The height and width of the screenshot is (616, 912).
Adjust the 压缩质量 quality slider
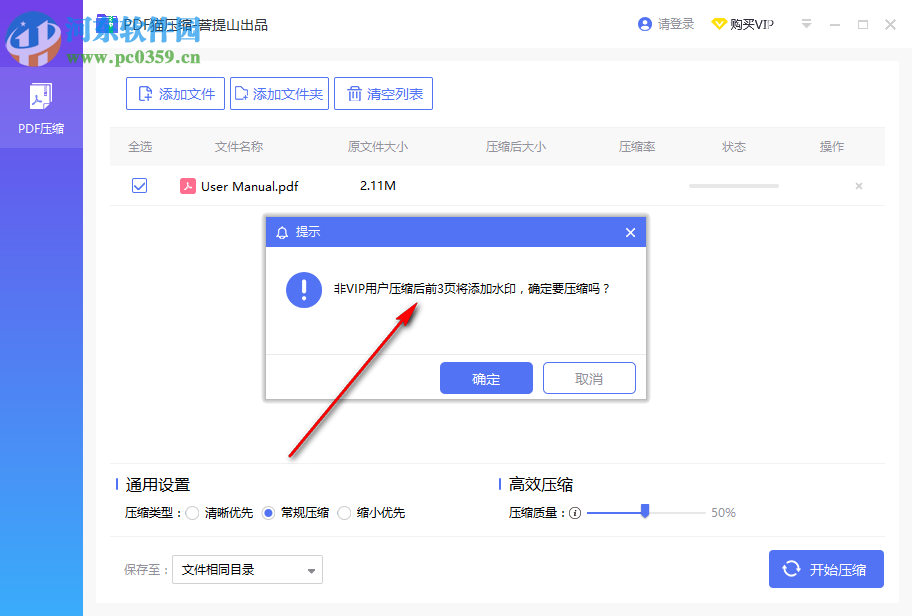click(645, 512)
